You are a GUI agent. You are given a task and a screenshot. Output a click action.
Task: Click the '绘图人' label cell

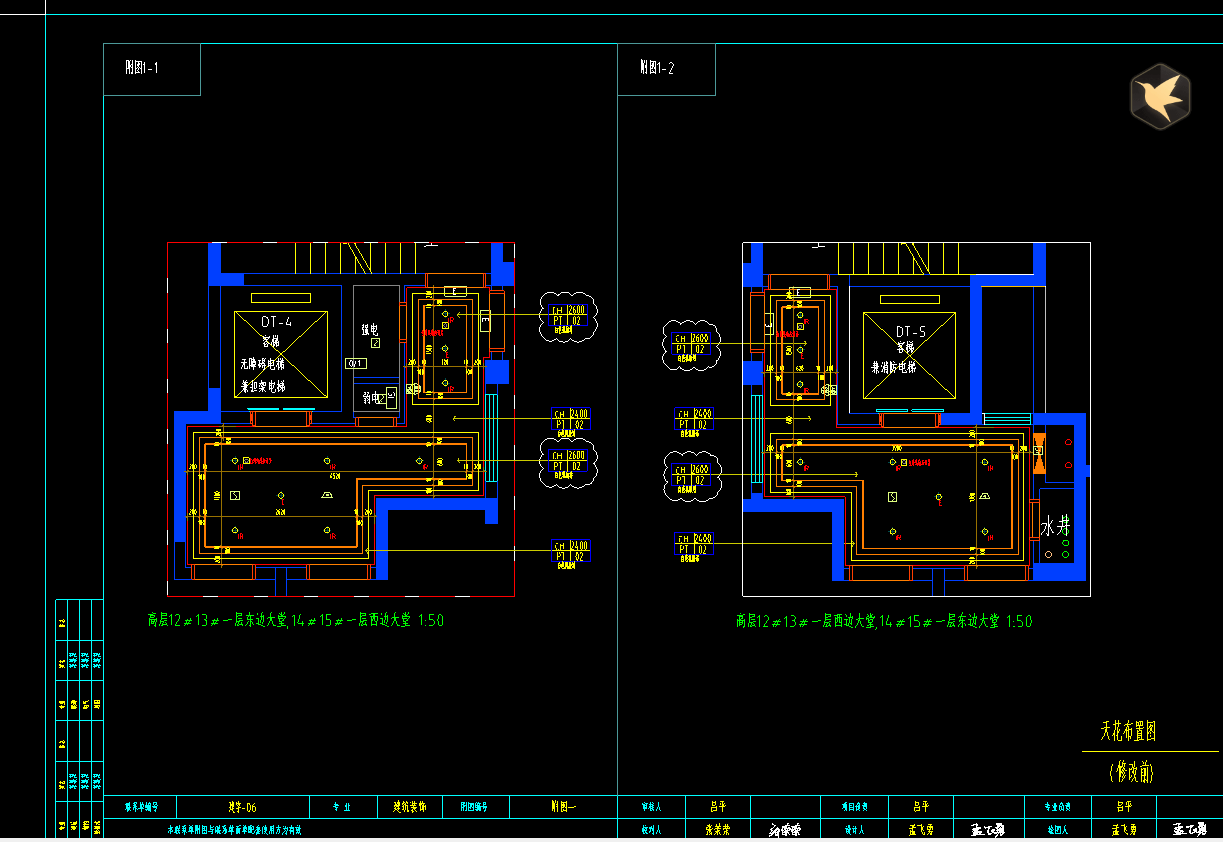1058,829
